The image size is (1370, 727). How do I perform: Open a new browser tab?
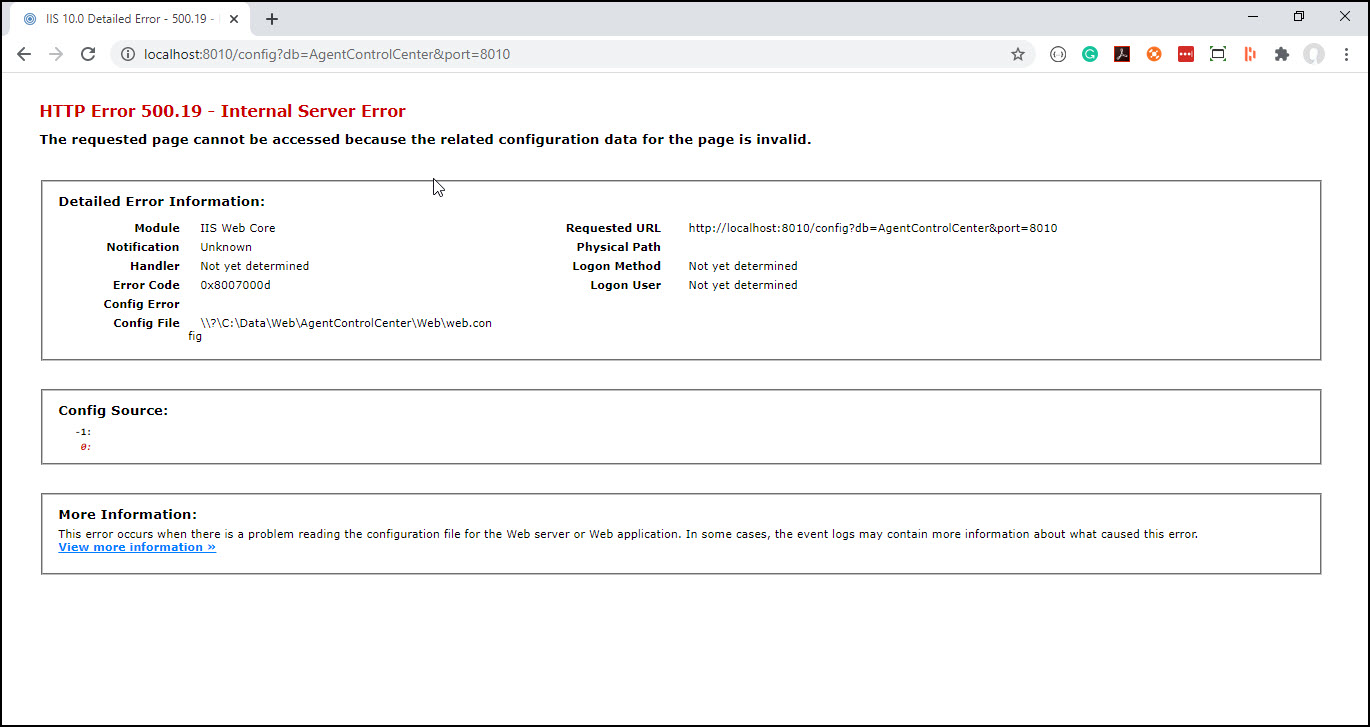(272, 17)
